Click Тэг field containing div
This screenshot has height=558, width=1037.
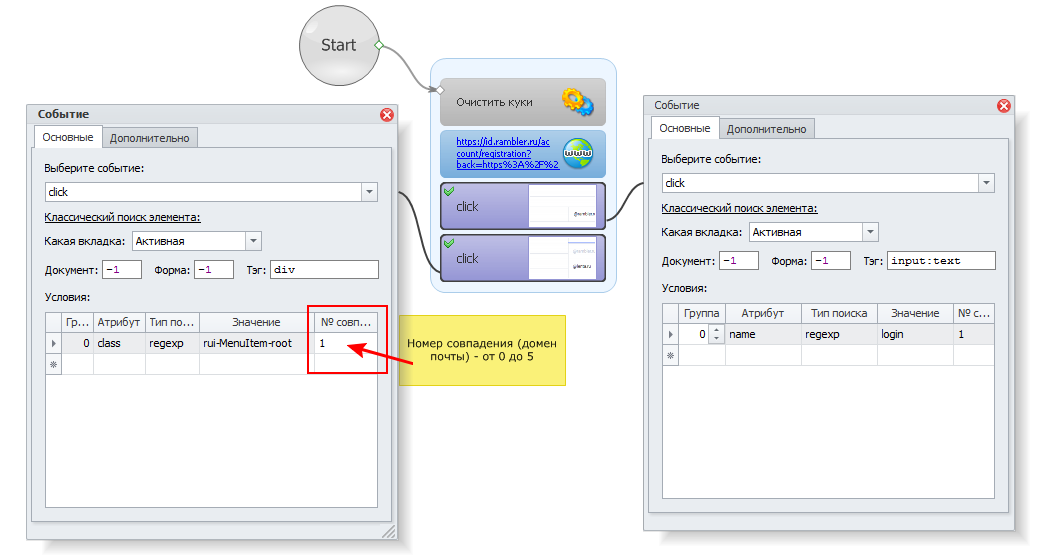pyautogui.click(x=324, y=270)
